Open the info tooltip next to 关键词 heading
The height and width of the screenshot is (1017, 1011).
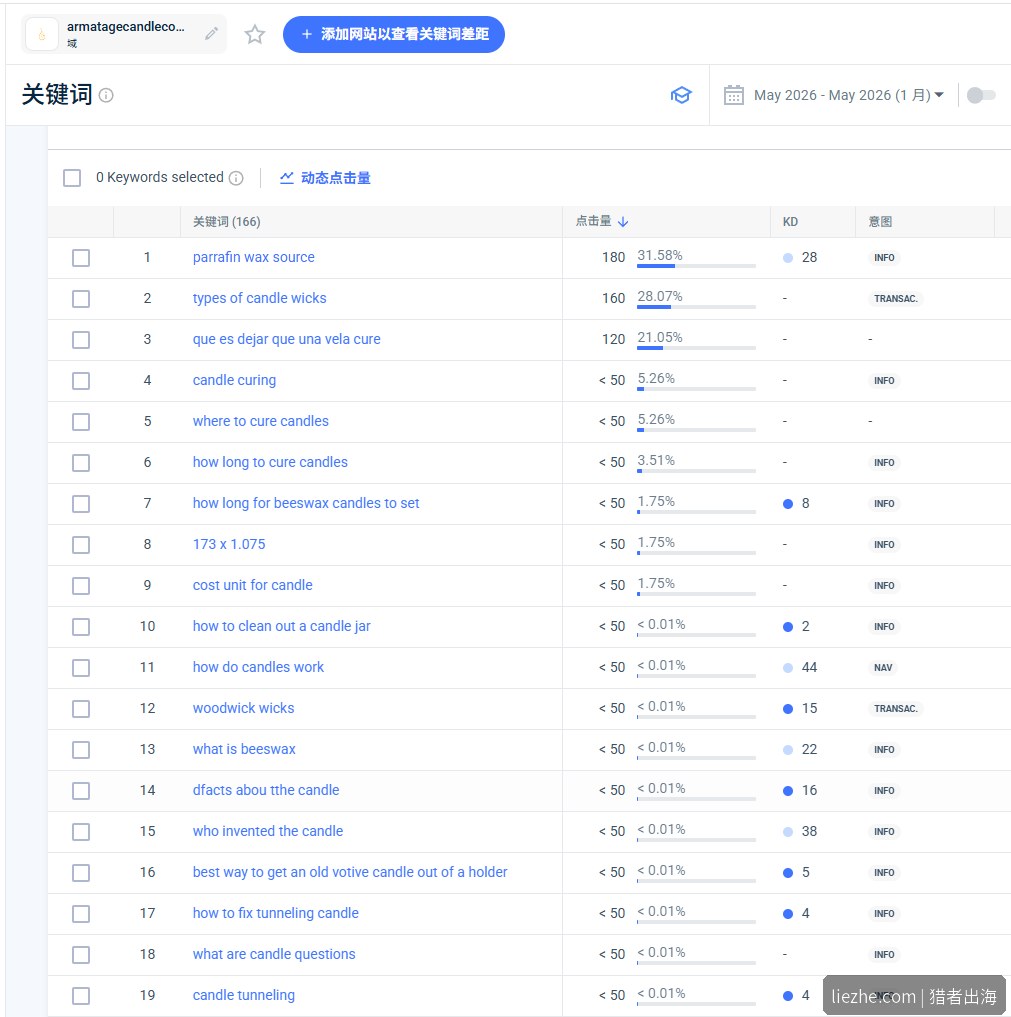(106, 95)
